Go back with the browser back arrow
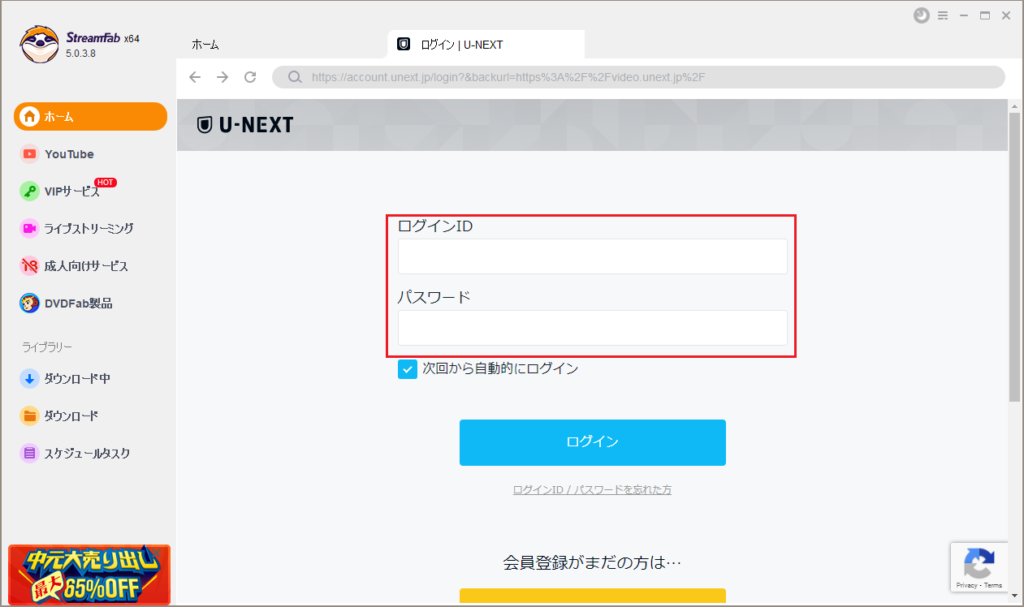This screenshot has width=1024, height=607. [x=195, y=77]
